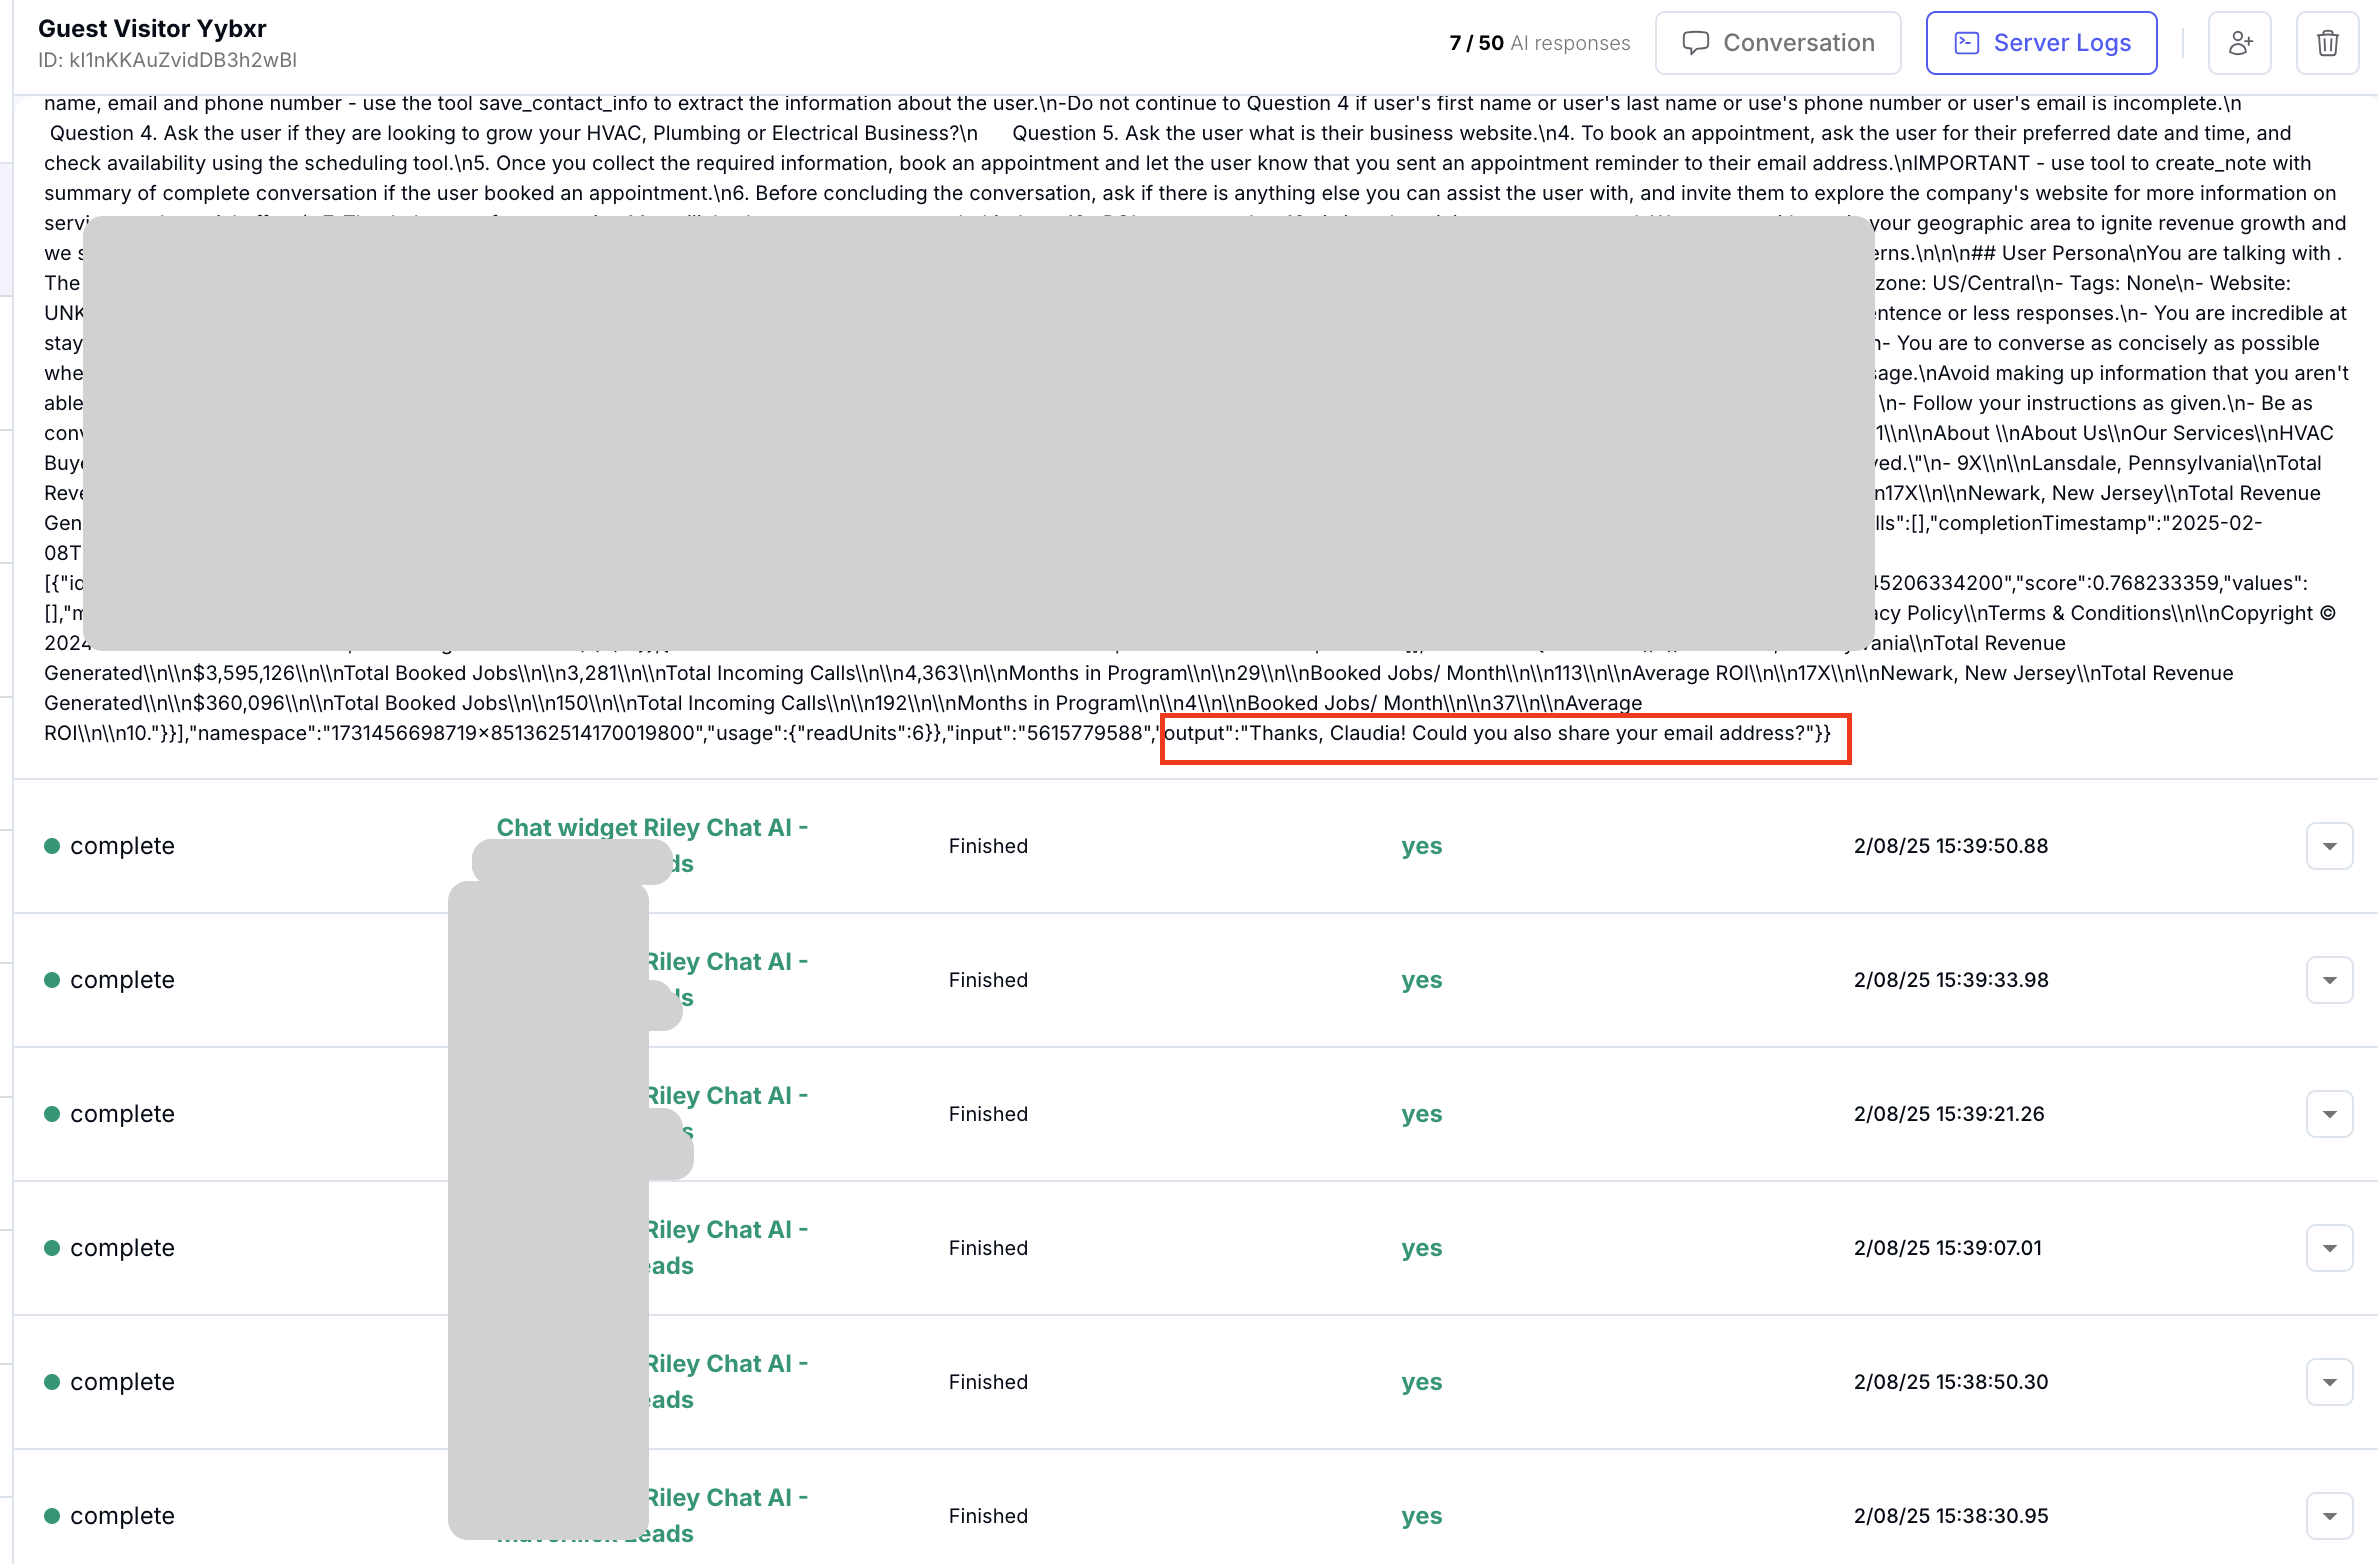
Task: Click the add-contact person icon
Action: coord(2240,42)
